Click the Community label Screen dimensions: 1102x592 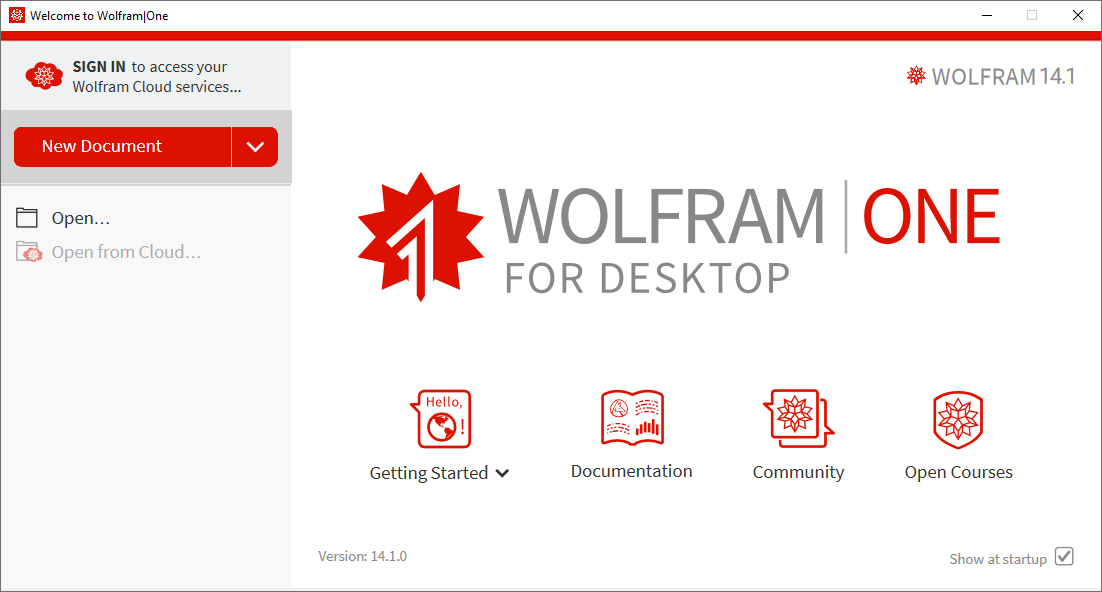click(798, 472)
